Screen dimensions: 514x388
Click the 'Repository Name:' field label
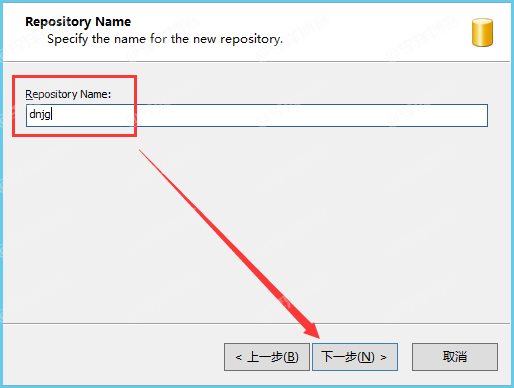68,94
